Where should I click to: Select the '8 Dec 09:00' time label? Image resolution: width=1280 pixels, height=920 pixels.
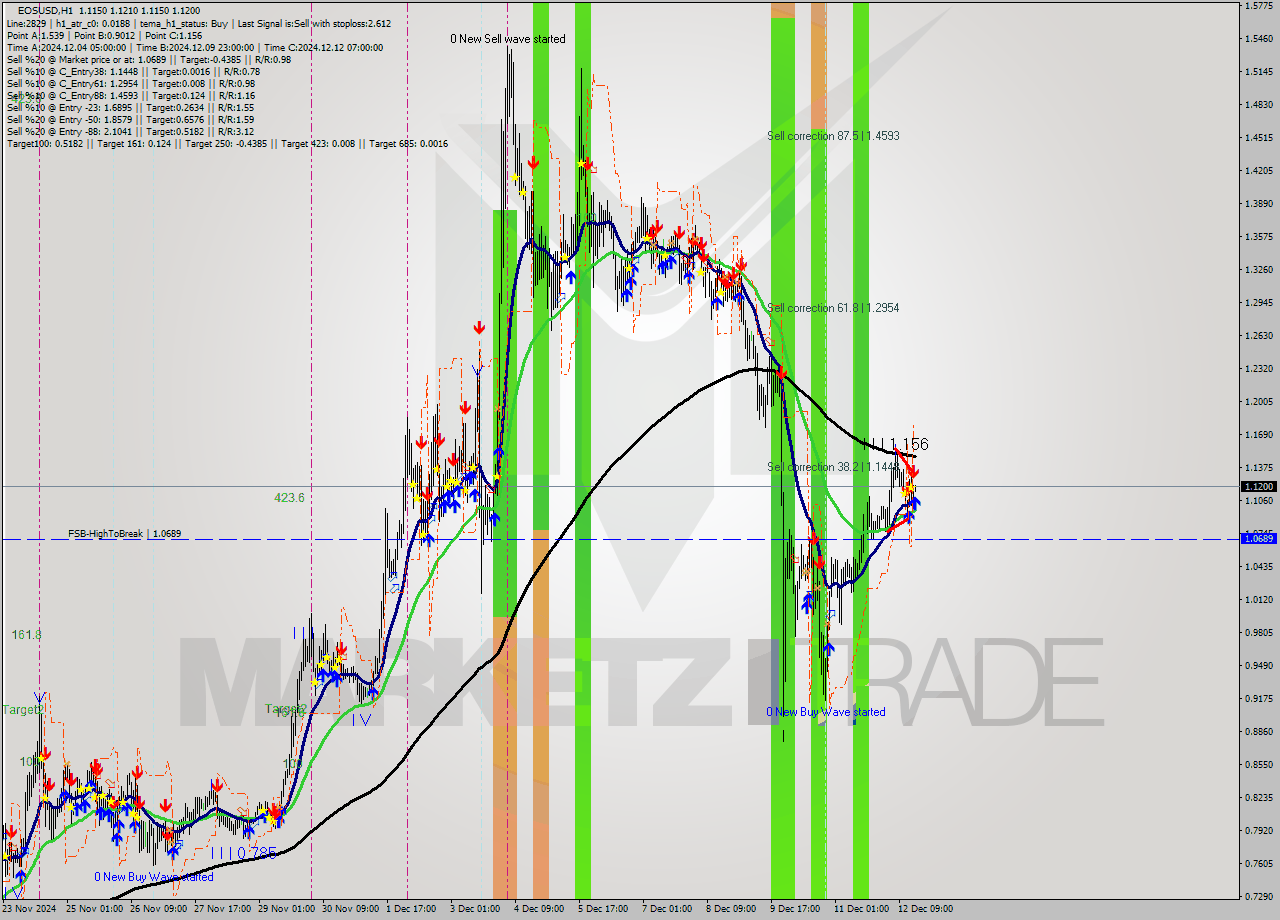click(x=732, y=909)
